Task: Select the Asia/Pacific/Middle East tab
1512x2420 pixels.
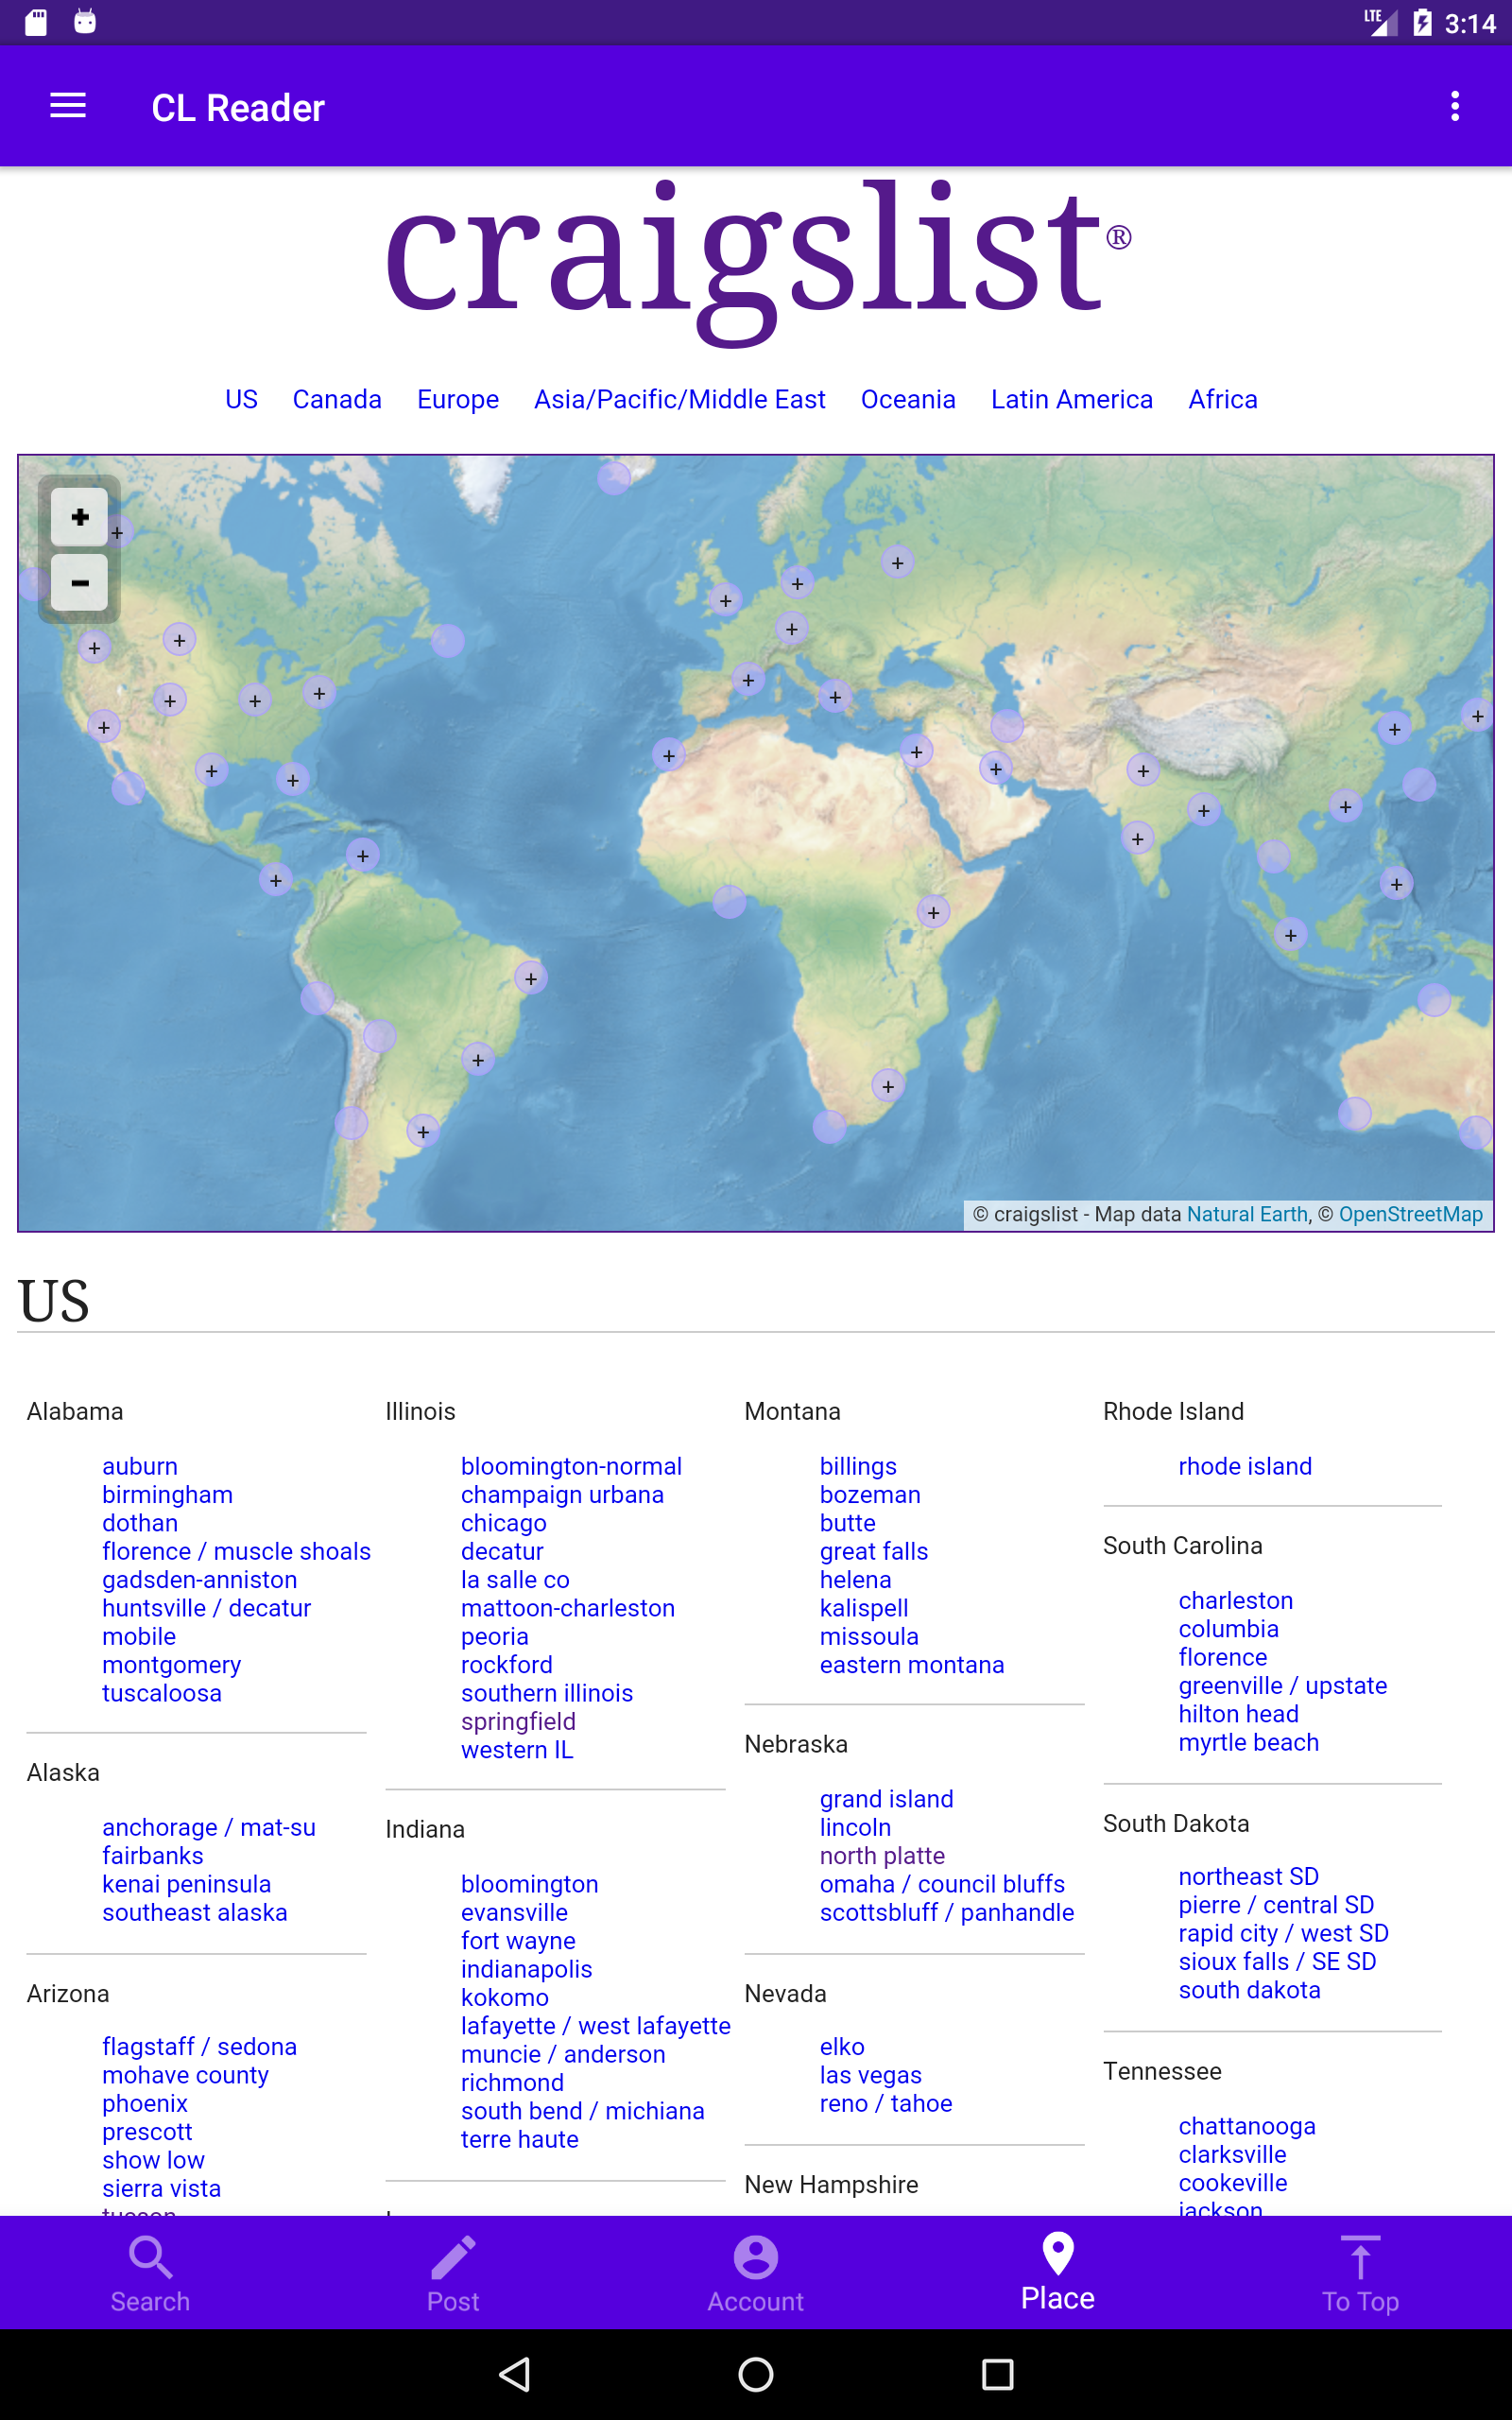Action: (680, 399)
